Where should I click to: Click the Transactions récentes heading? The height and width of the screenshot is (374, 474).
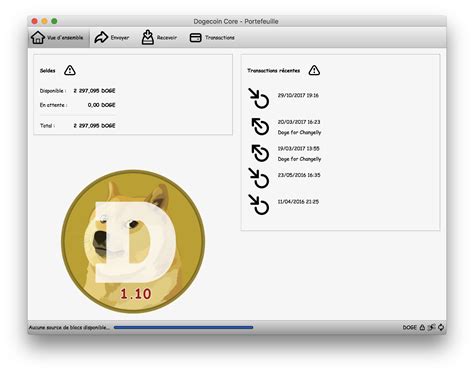(x=274, y=71)
